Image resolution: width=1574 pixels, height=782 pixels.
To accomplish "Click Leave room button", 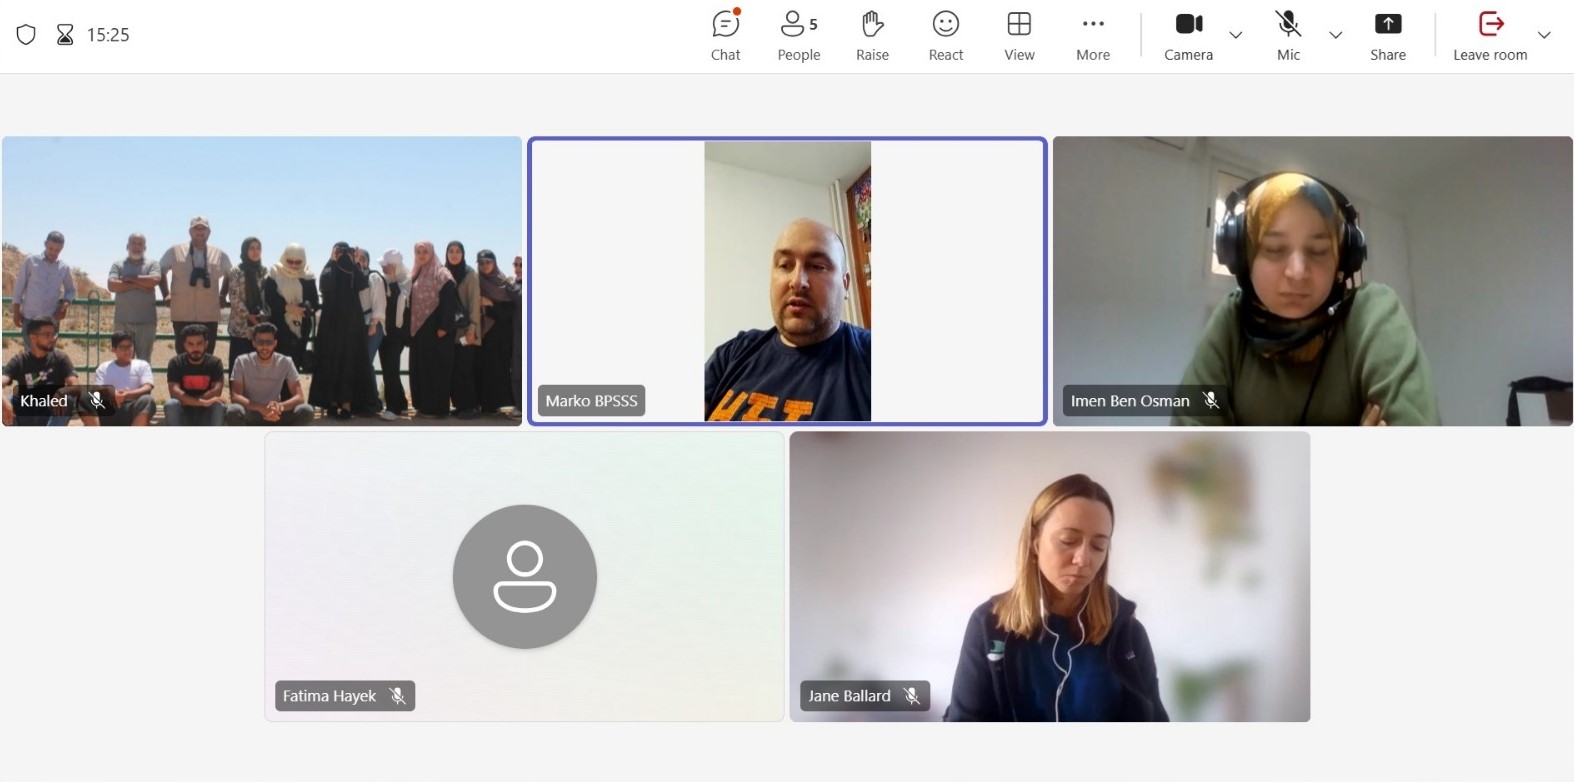I will (x=1489, y=36).
